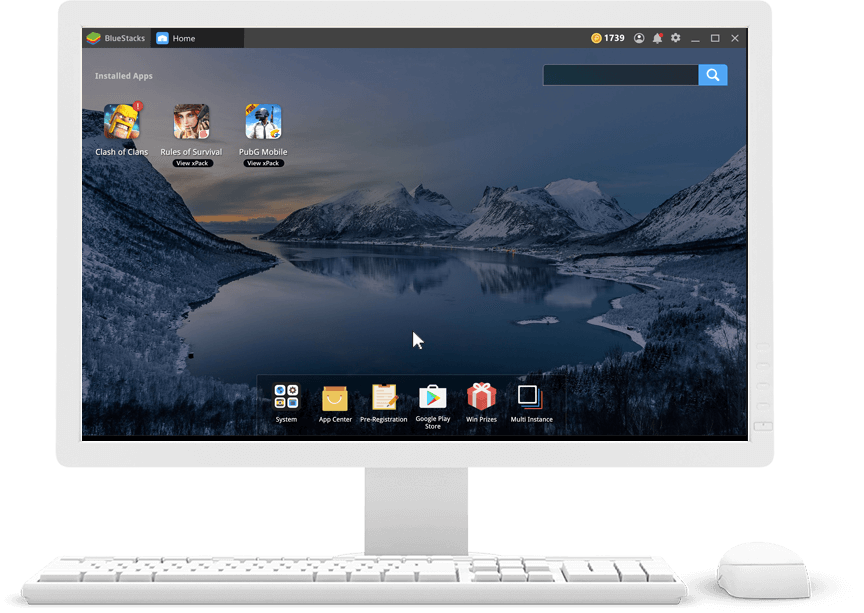Open Clash of Clans app icon
The height and width of the screenshot is (613, 864).
[x=122, y=122]
